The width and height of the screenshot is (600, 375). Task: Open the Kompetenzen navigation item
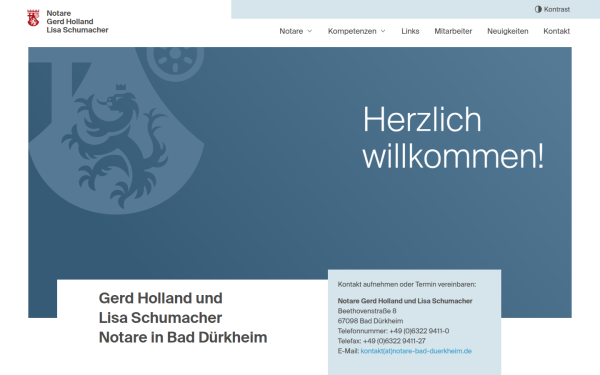tap(352, 31)
